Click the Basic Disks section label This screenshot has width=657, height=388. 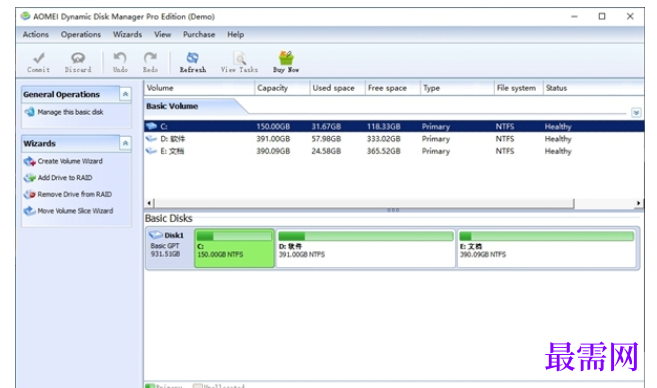pos(168,218)
